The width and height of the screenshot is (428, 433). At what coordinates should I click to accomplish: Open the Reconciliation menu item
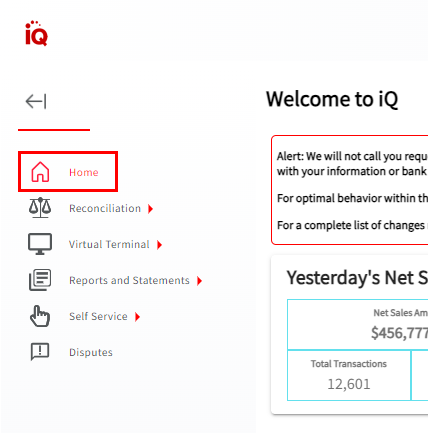point(105,208)
